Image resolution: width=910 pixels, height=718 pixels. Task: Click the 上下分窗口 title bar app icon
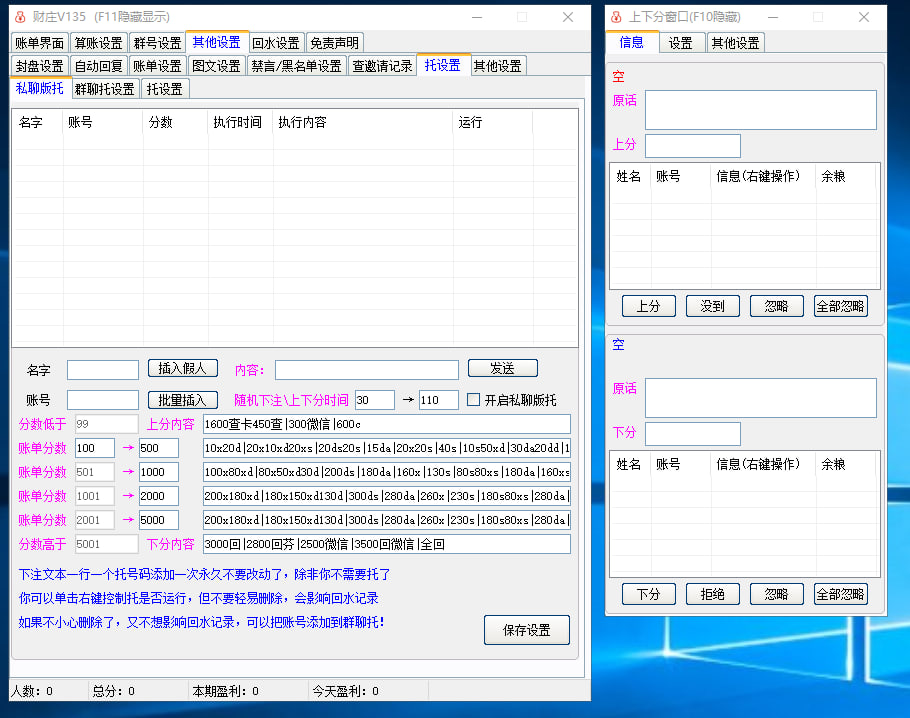[x=615, y=17]
